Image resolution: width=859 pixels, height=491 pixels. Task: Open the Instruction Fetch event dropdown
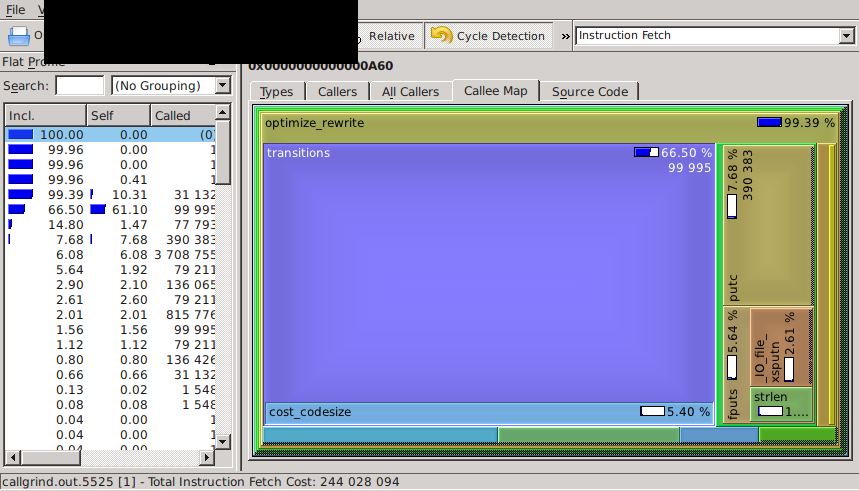(x=714, y=36)
